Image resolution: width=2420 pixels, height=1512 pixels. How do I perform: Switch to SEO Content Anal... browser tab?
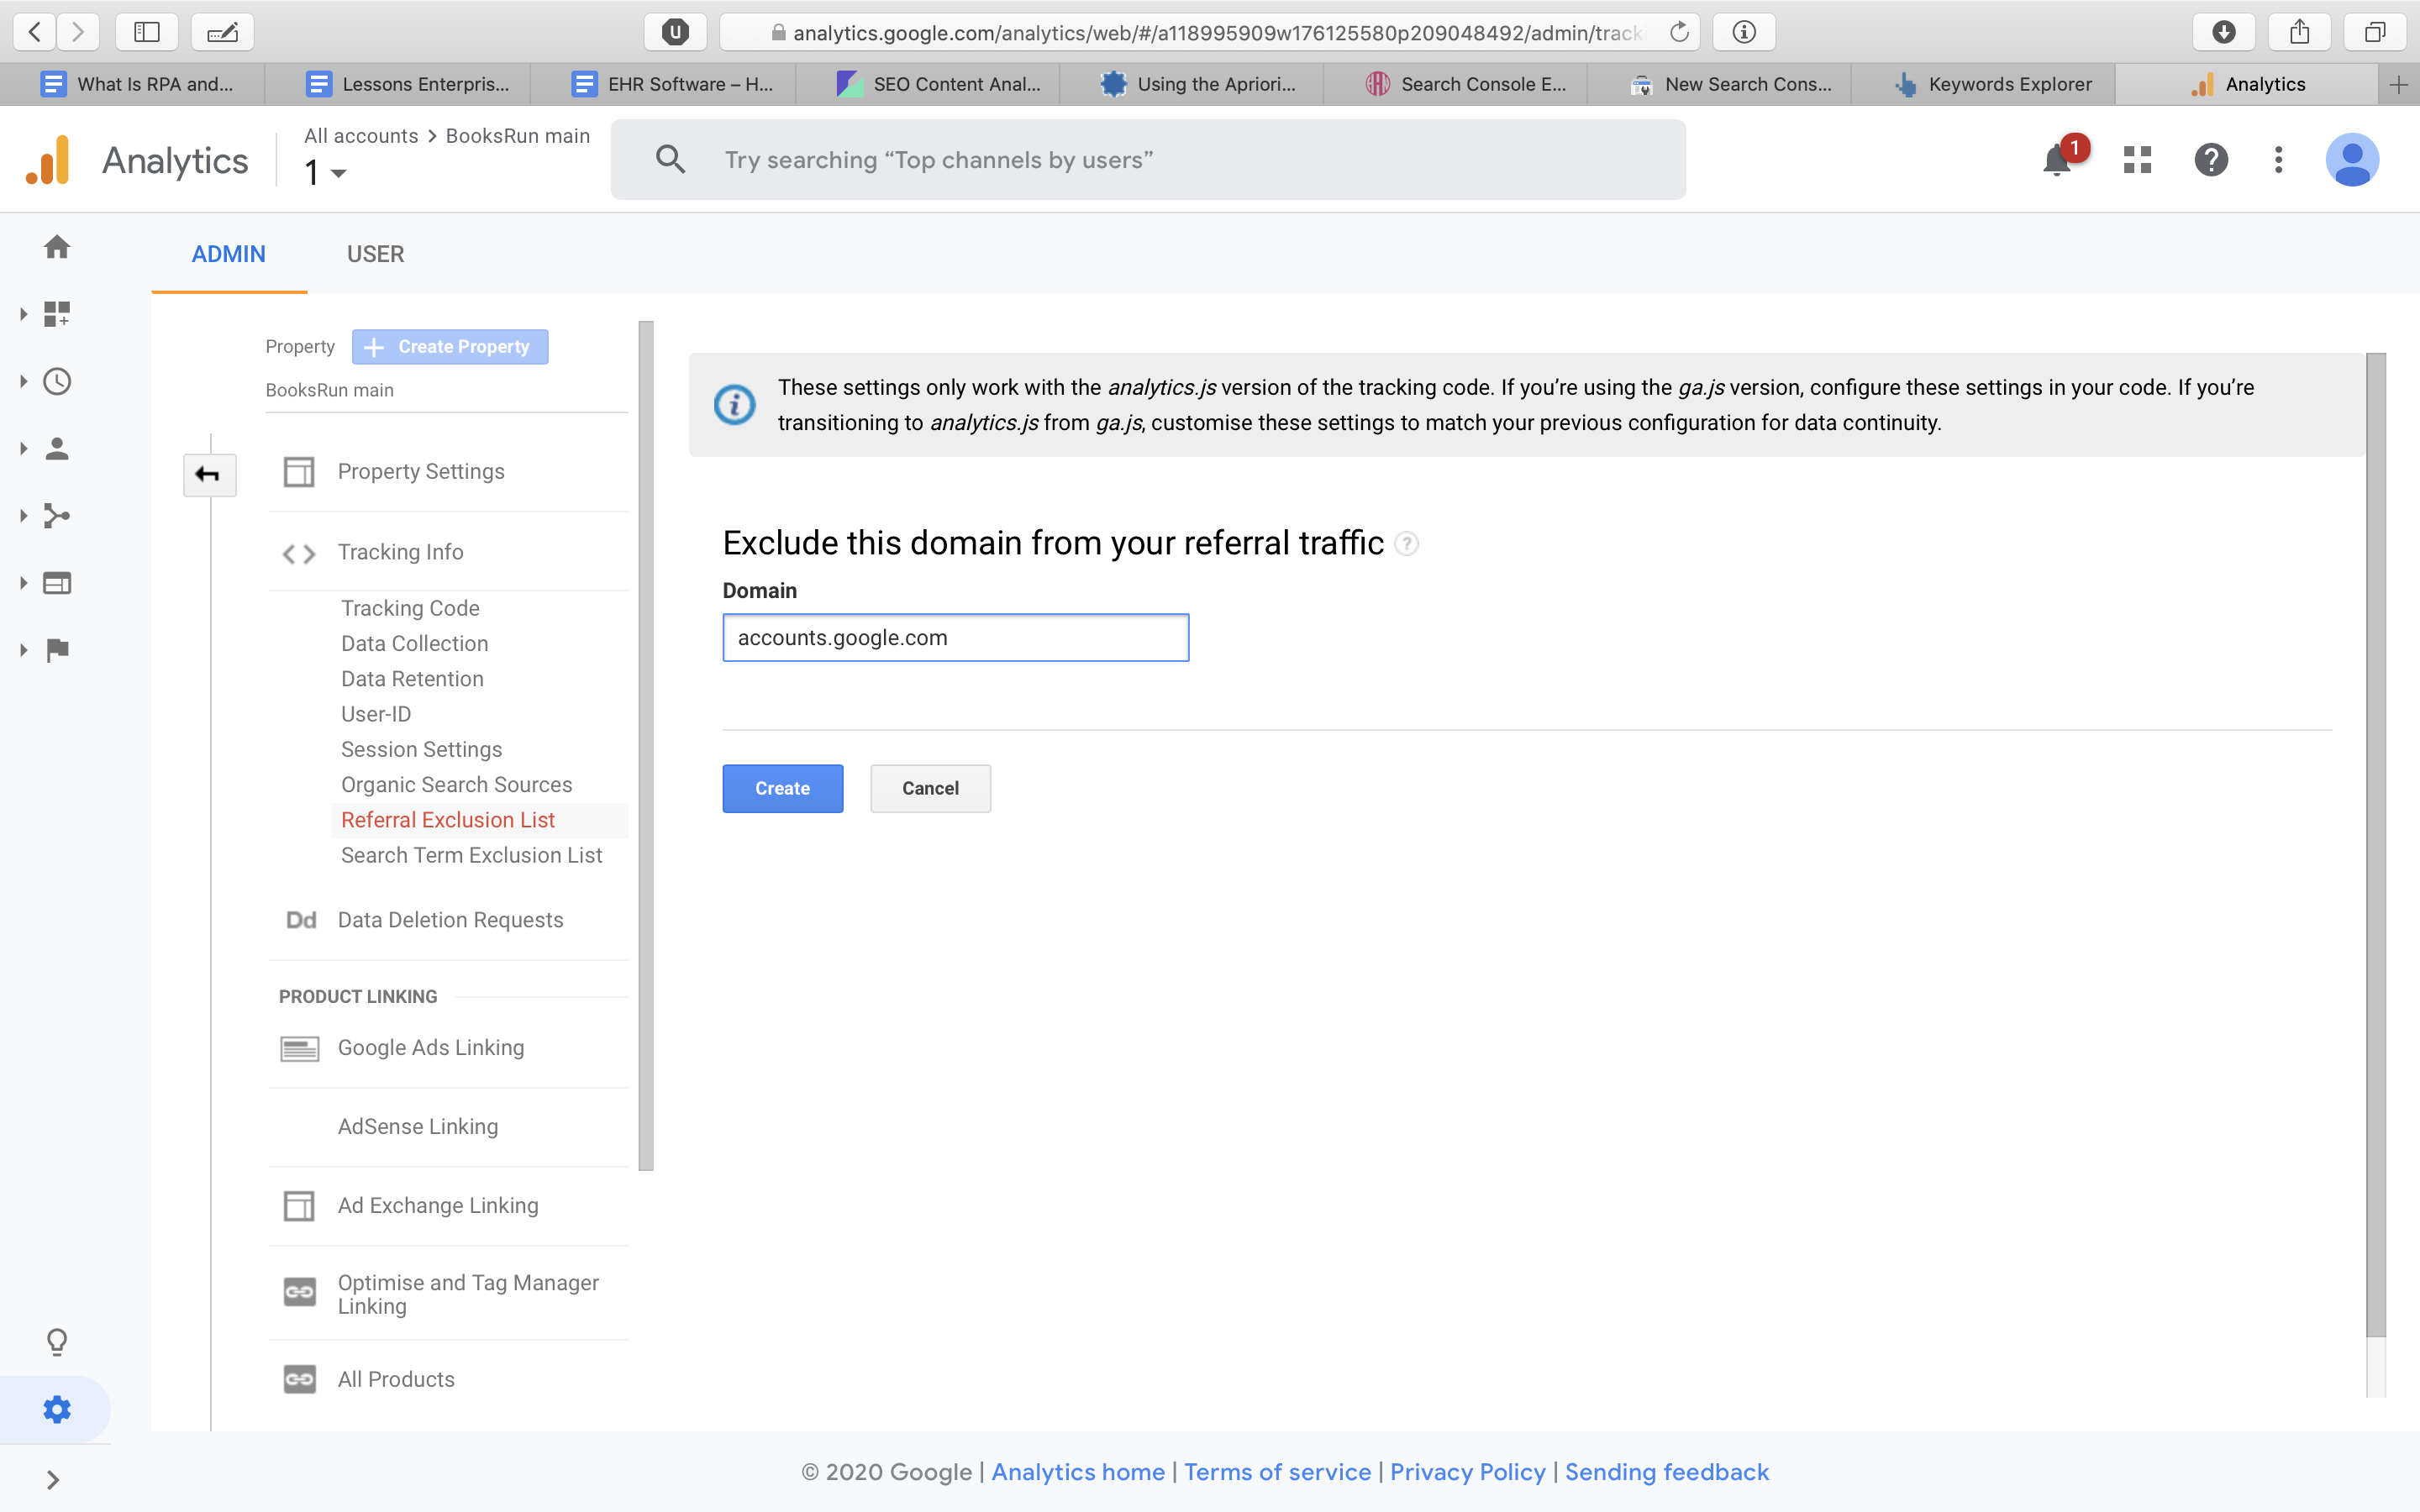click(x=927, y=85)
